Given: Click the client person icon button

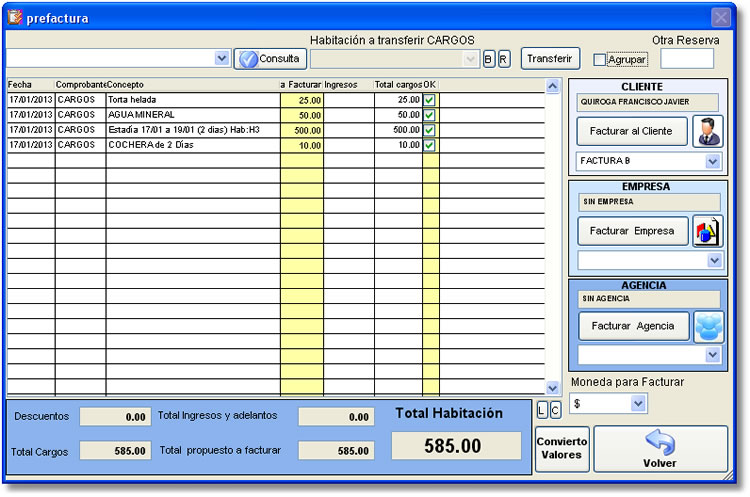Looking at the screenshot, I should (708, 131).
